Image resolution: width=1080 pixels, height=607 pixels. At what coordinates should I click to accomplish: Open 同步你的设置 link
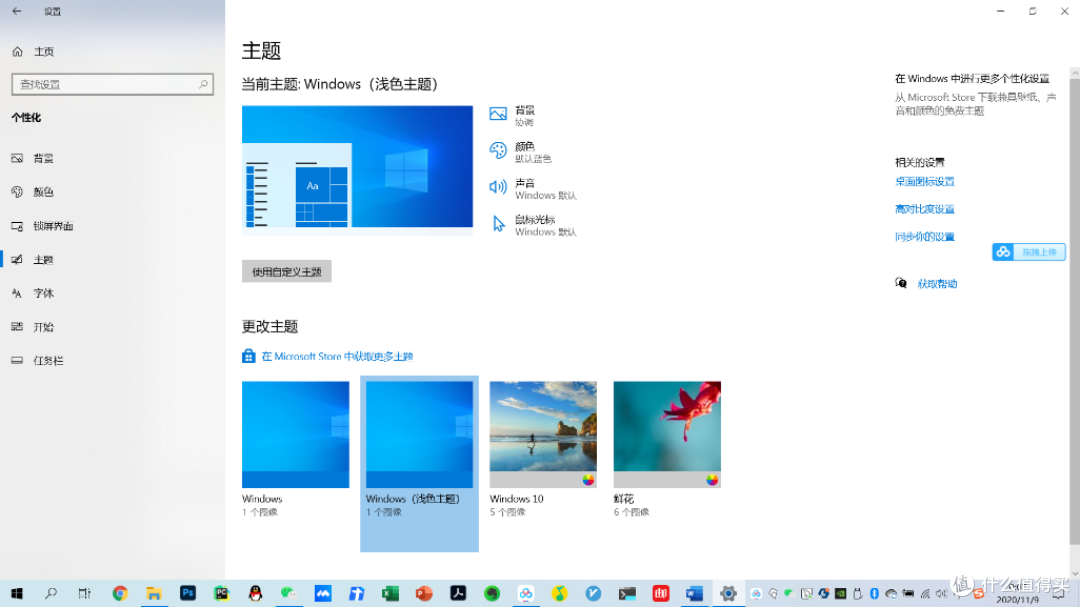tap(924, 237)
